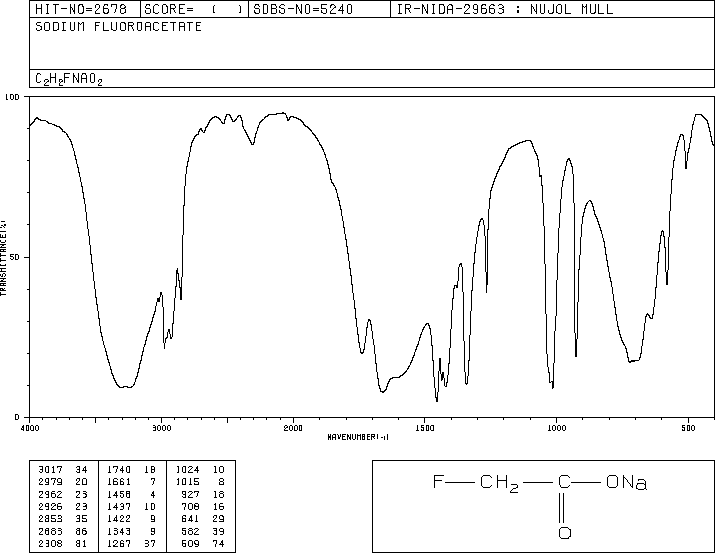Click transmittance 7 beside peak 1661
The image size is (715, 553).
tap(153, 482)
